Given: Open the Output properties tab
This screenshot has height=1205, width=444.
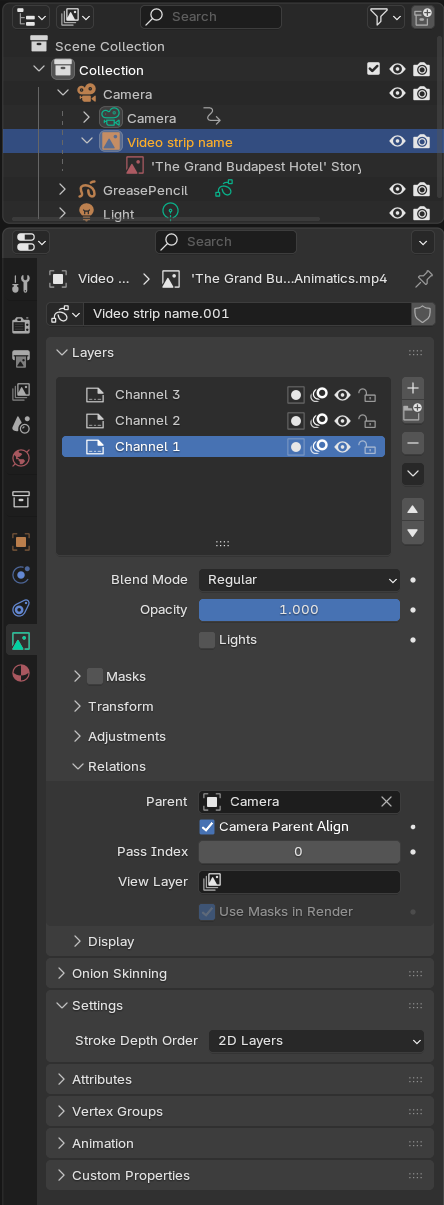Looking at the screenshot, I should 21,358.
